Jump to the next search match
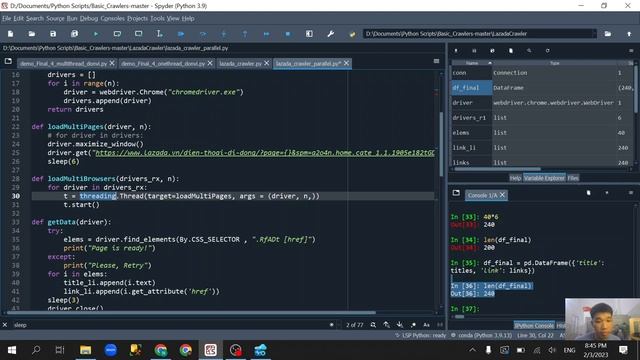Screen dimensions: 640x360 pos(400,325)
